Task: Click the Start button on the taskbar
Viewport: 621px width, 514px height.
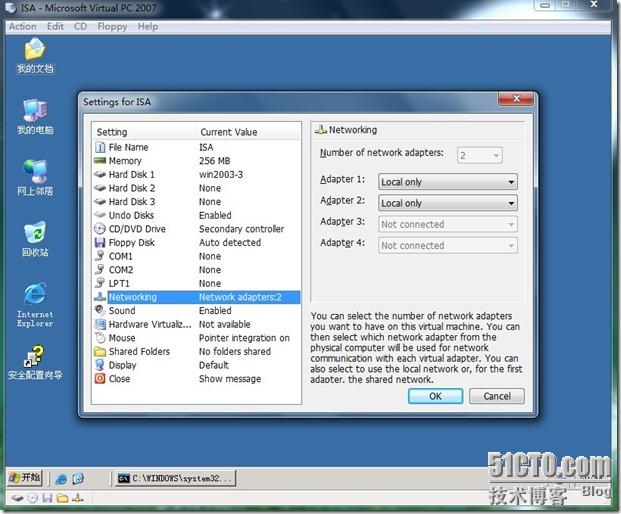Action: (x=25, y=478)
